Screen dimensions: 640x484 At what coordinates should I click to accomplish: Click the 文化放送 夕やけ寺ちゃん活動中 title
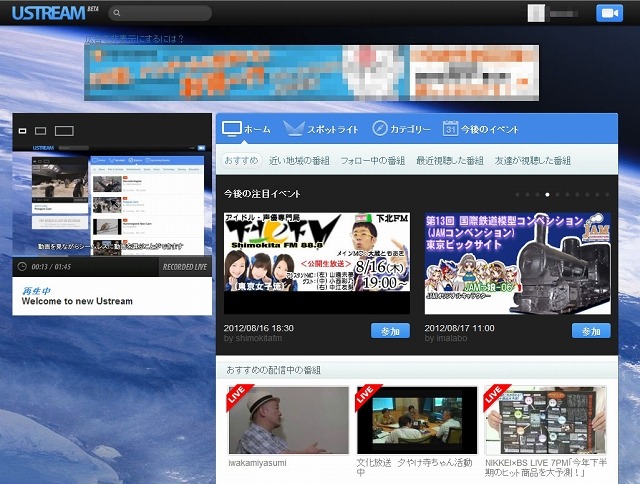(x=414, y=468)
